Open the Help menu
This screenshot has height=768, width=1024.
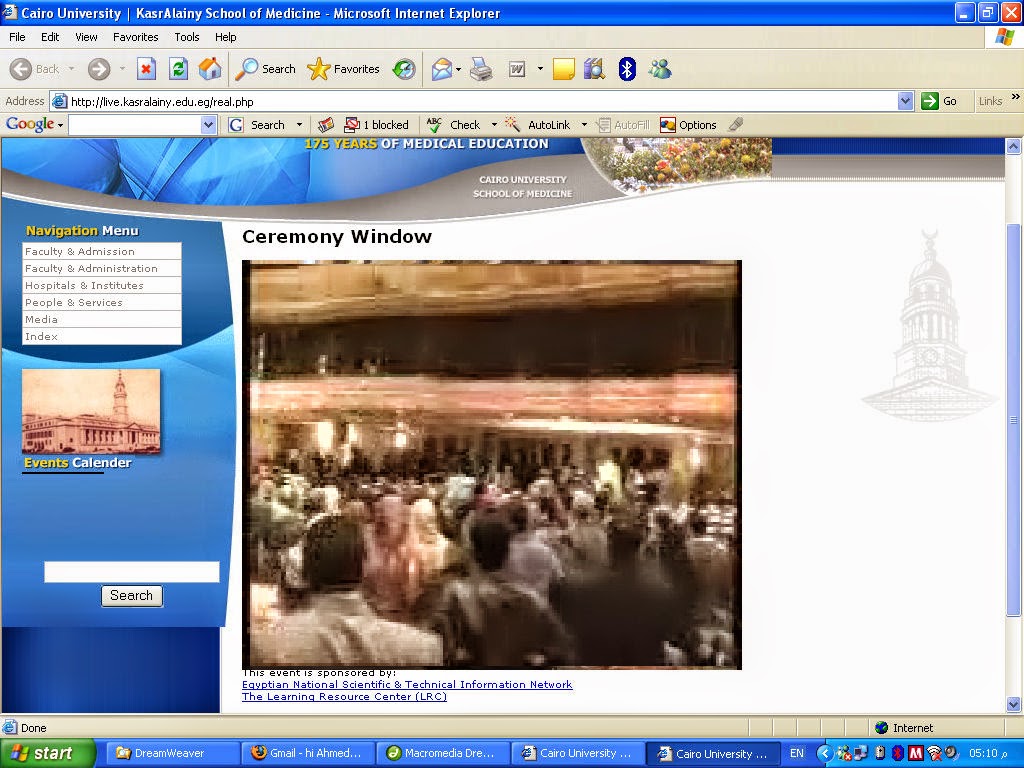[x=225, y=37]
